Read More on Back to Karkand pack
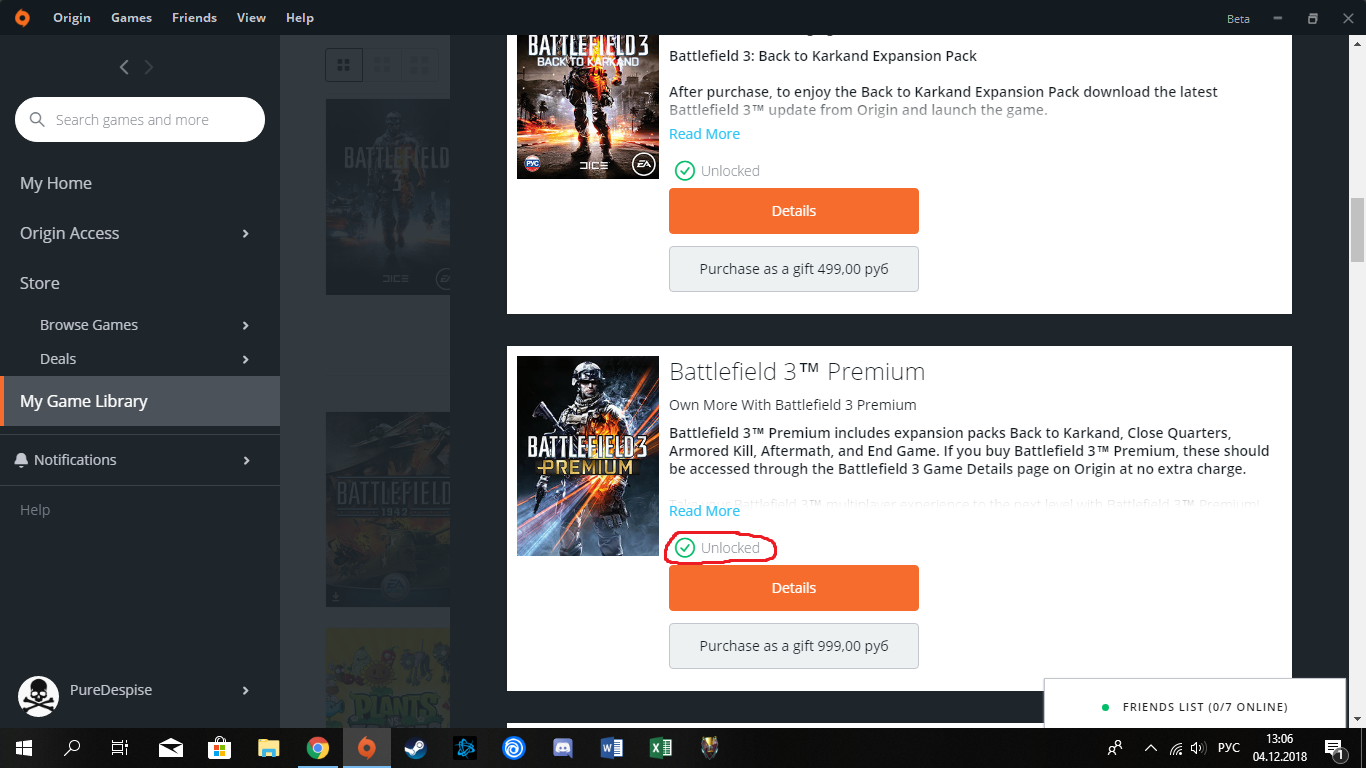 click(704, 134)
